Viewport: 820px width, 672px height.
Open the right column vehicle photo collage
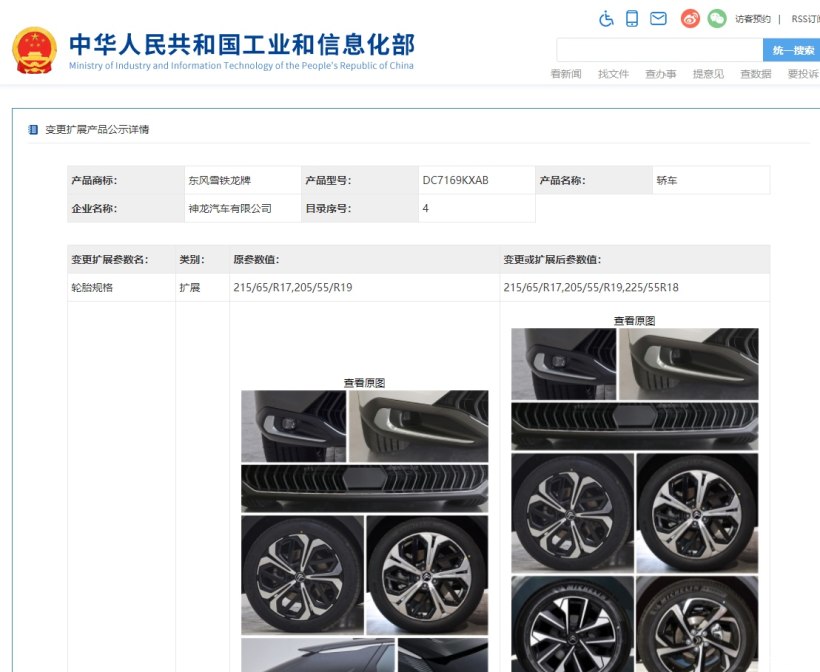tap(634, 500)
